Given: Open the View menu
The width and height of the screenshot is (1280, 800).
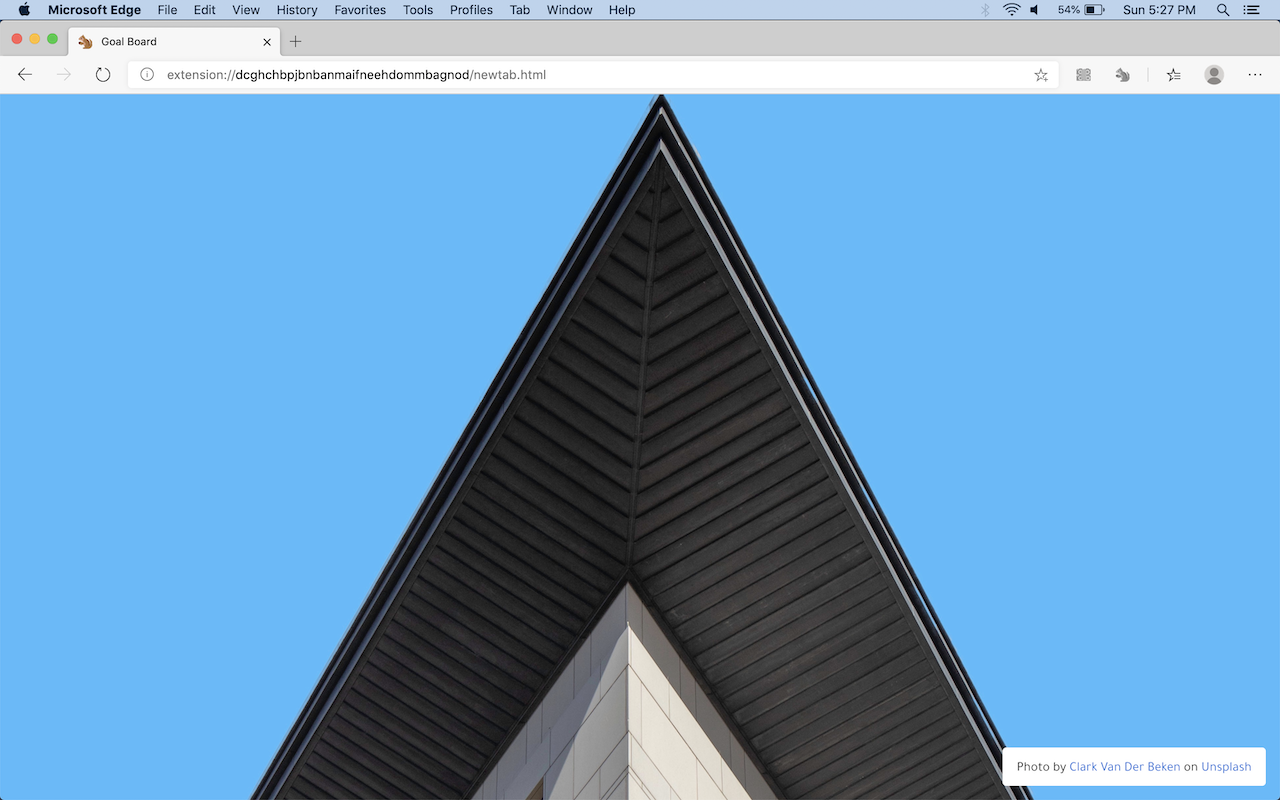Looking at the screenshot, I should (x=246, y=10).
